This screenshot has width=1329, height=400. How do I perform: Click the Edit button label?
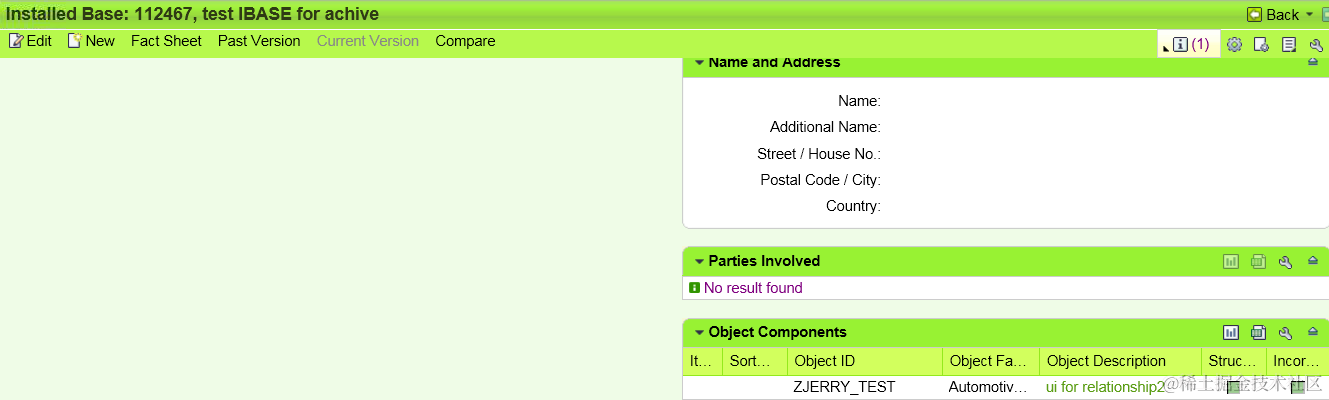[39, 41]
